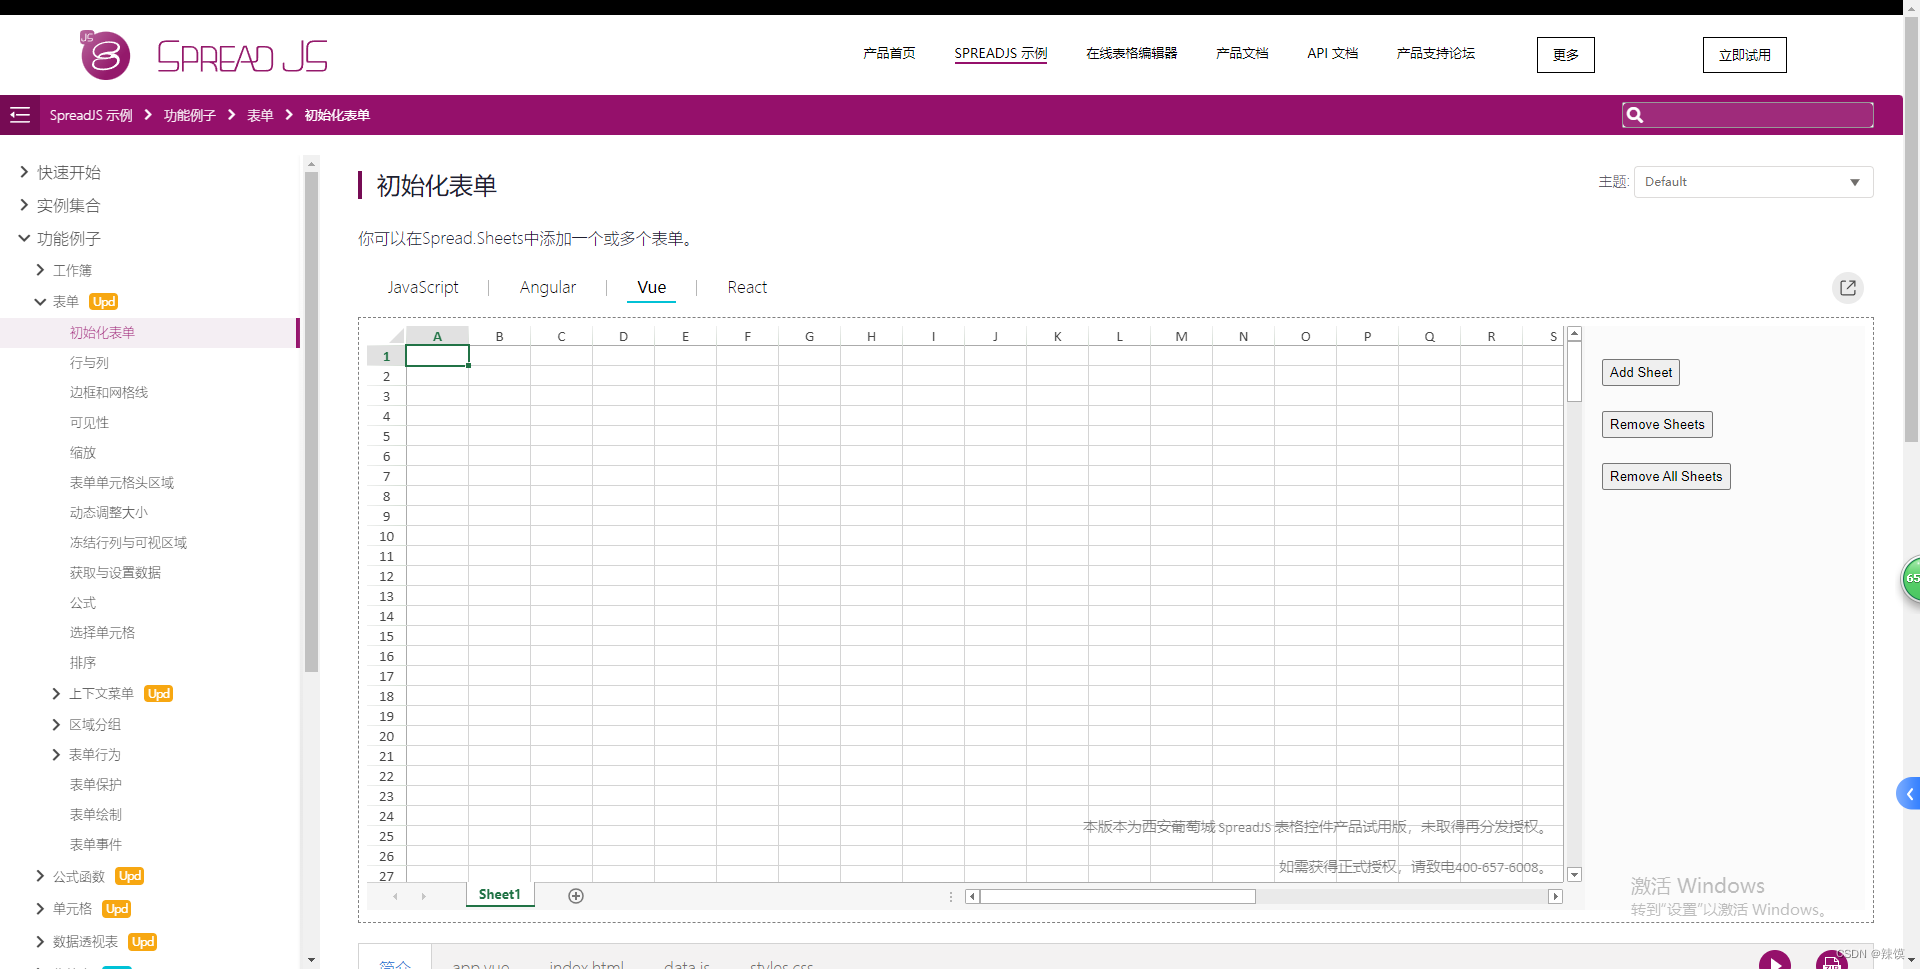Open the 表单保护 sidebar item

(96, 785)
